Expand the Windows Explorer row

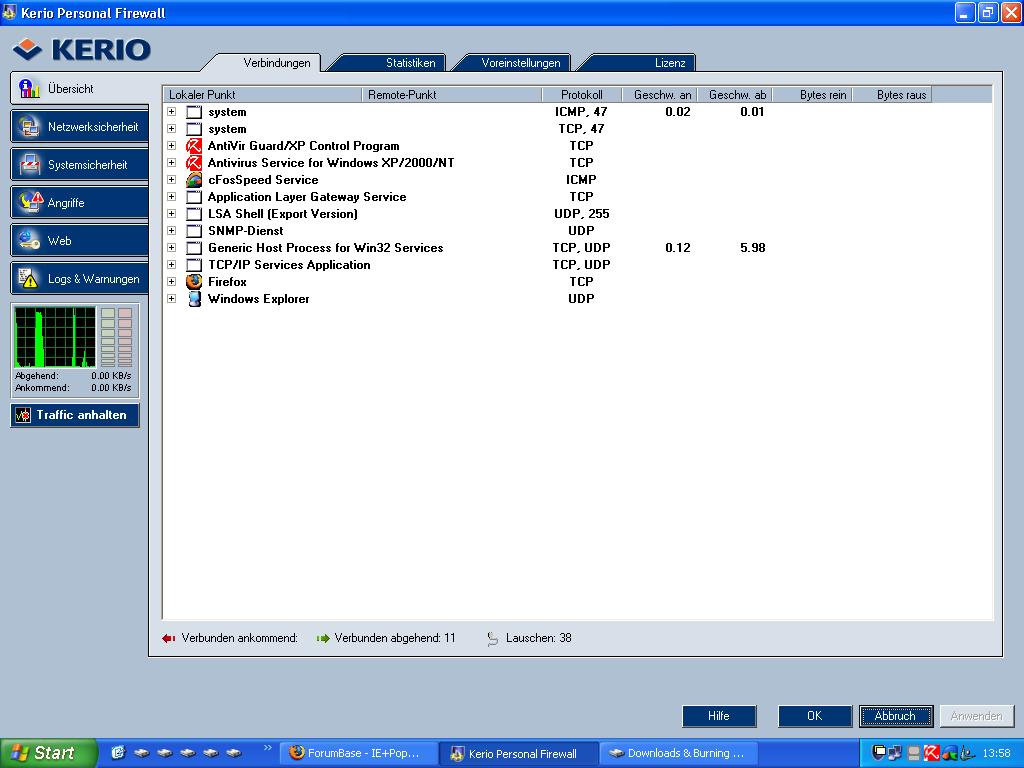[172, 298]
